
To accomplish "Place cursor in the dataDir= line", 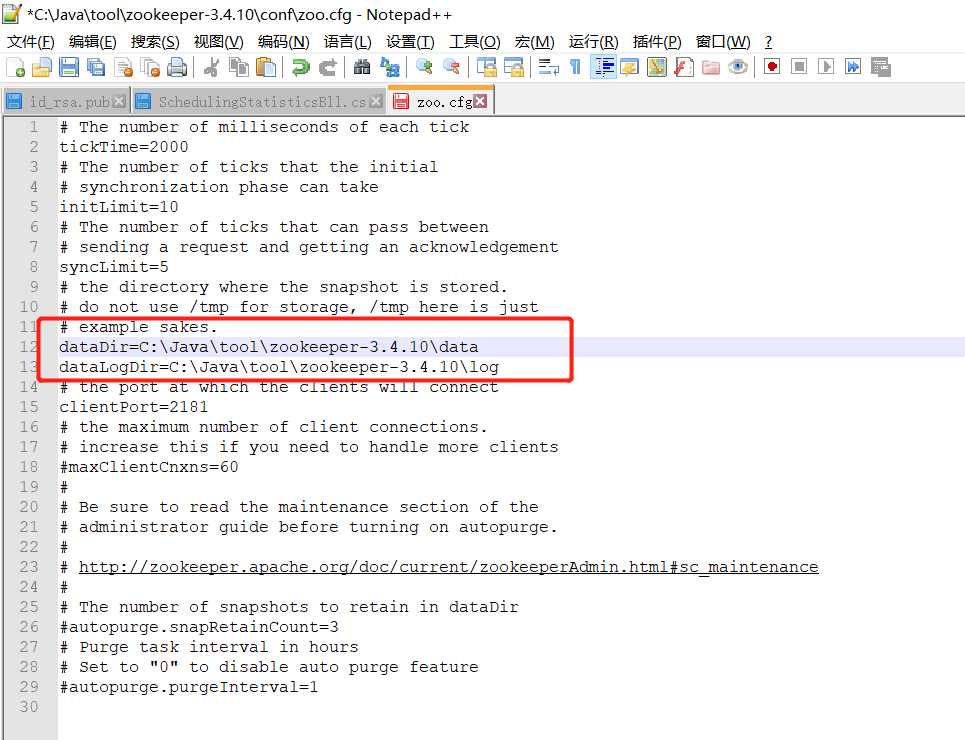I will (269, 347).
